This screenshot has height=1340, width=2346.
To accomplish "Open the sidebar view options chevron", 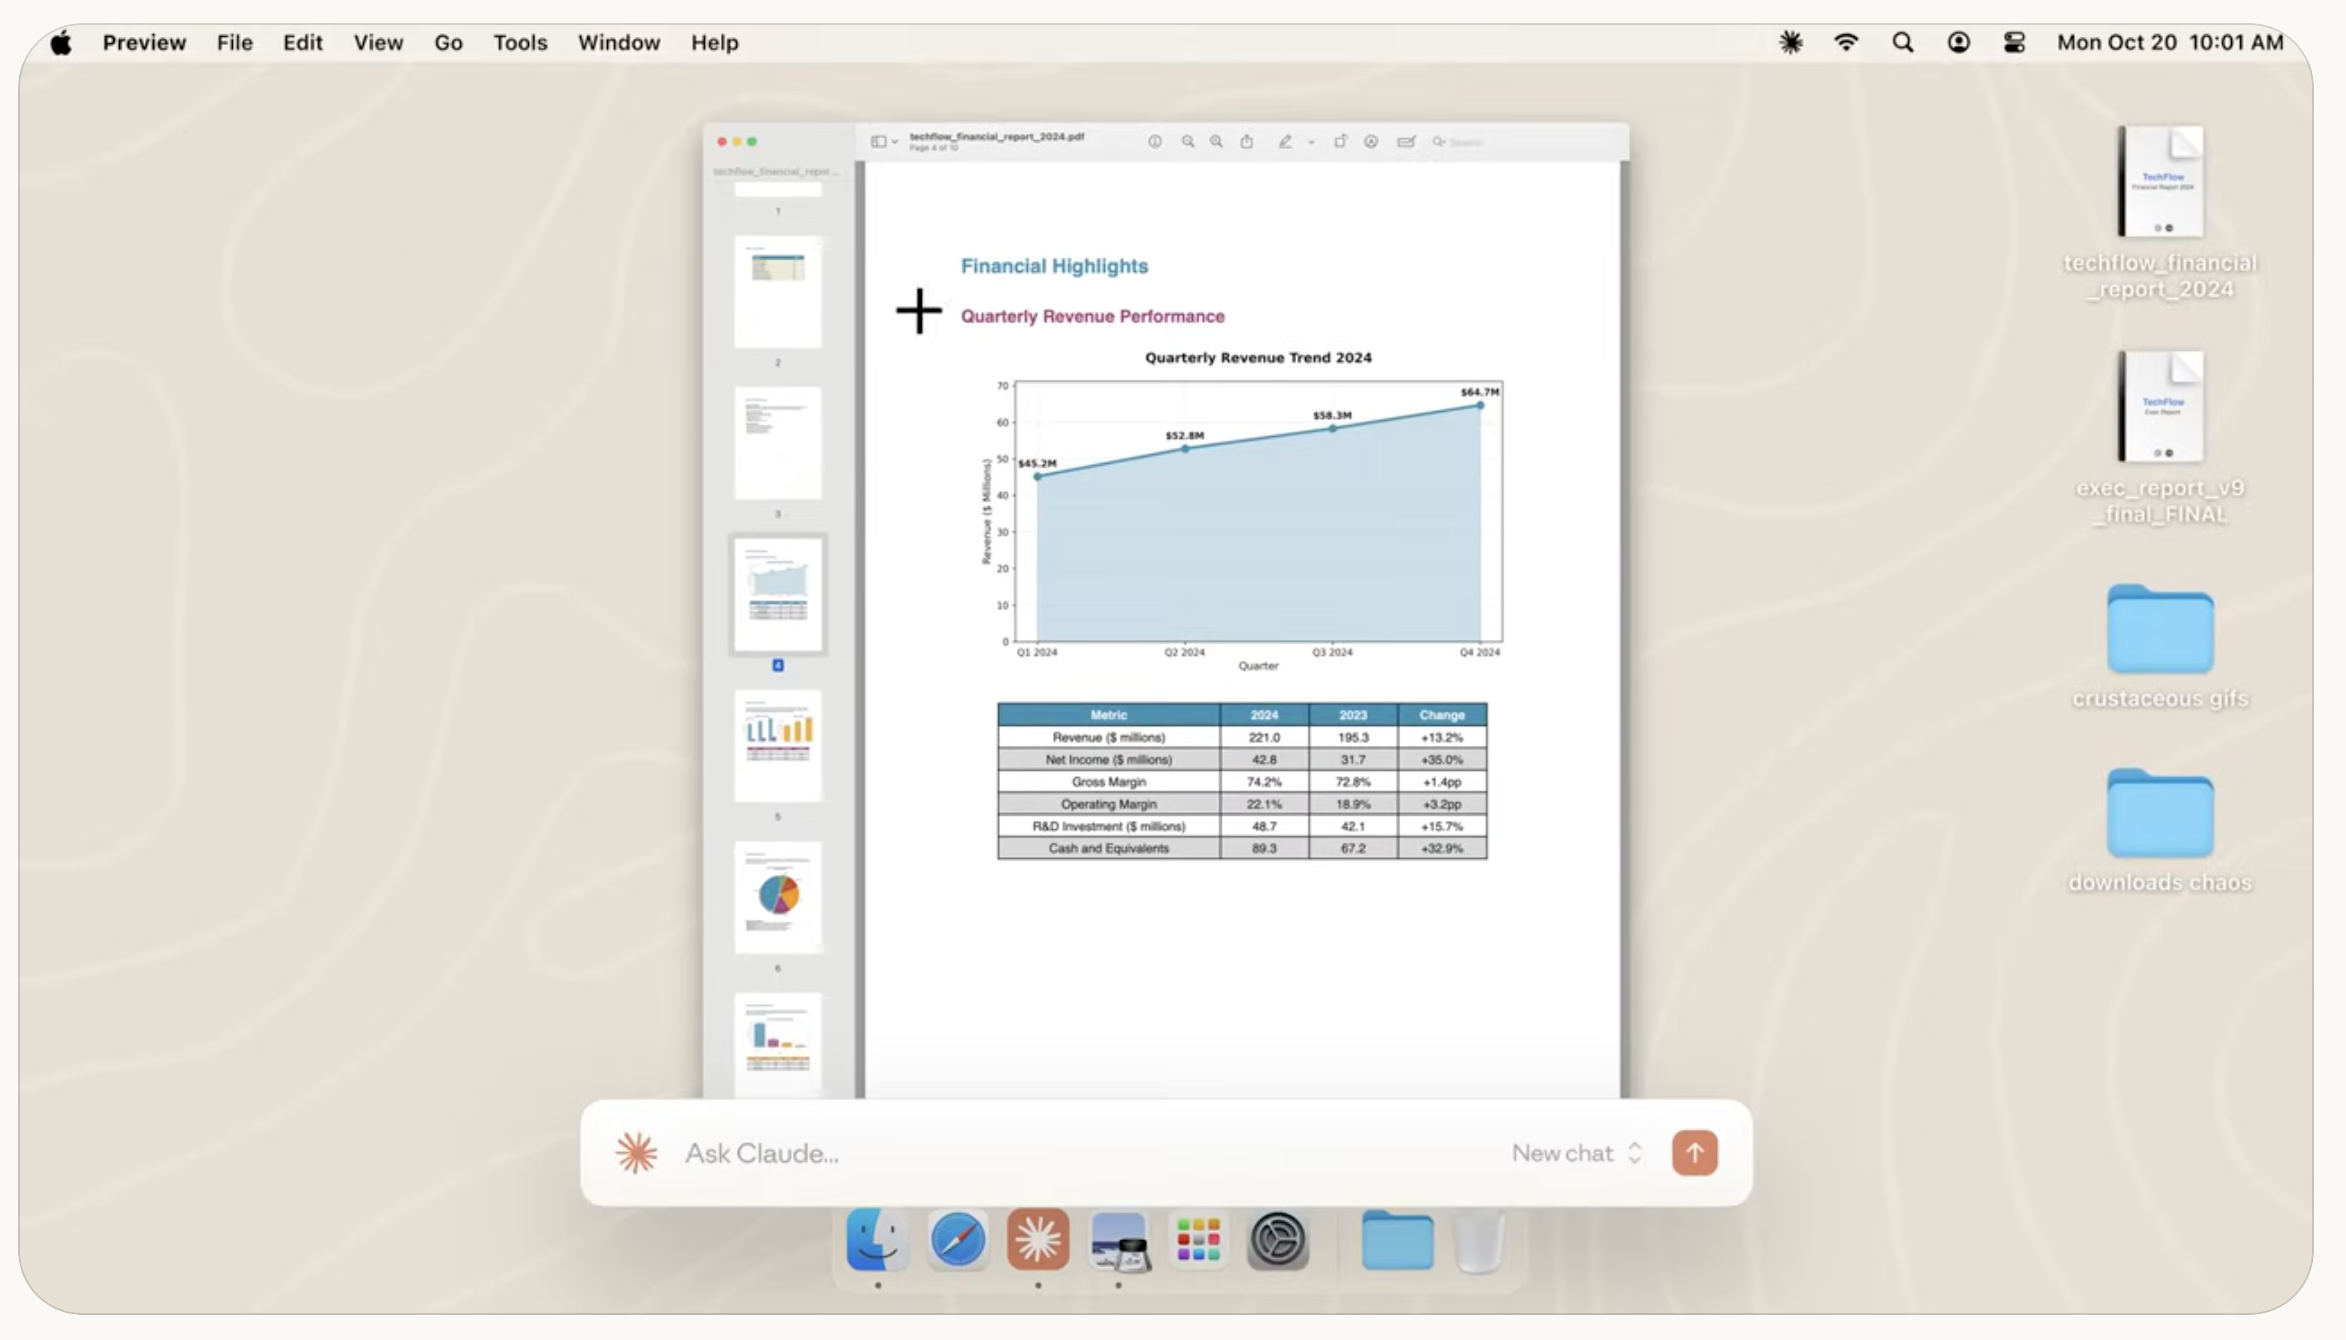I will 895,142.
